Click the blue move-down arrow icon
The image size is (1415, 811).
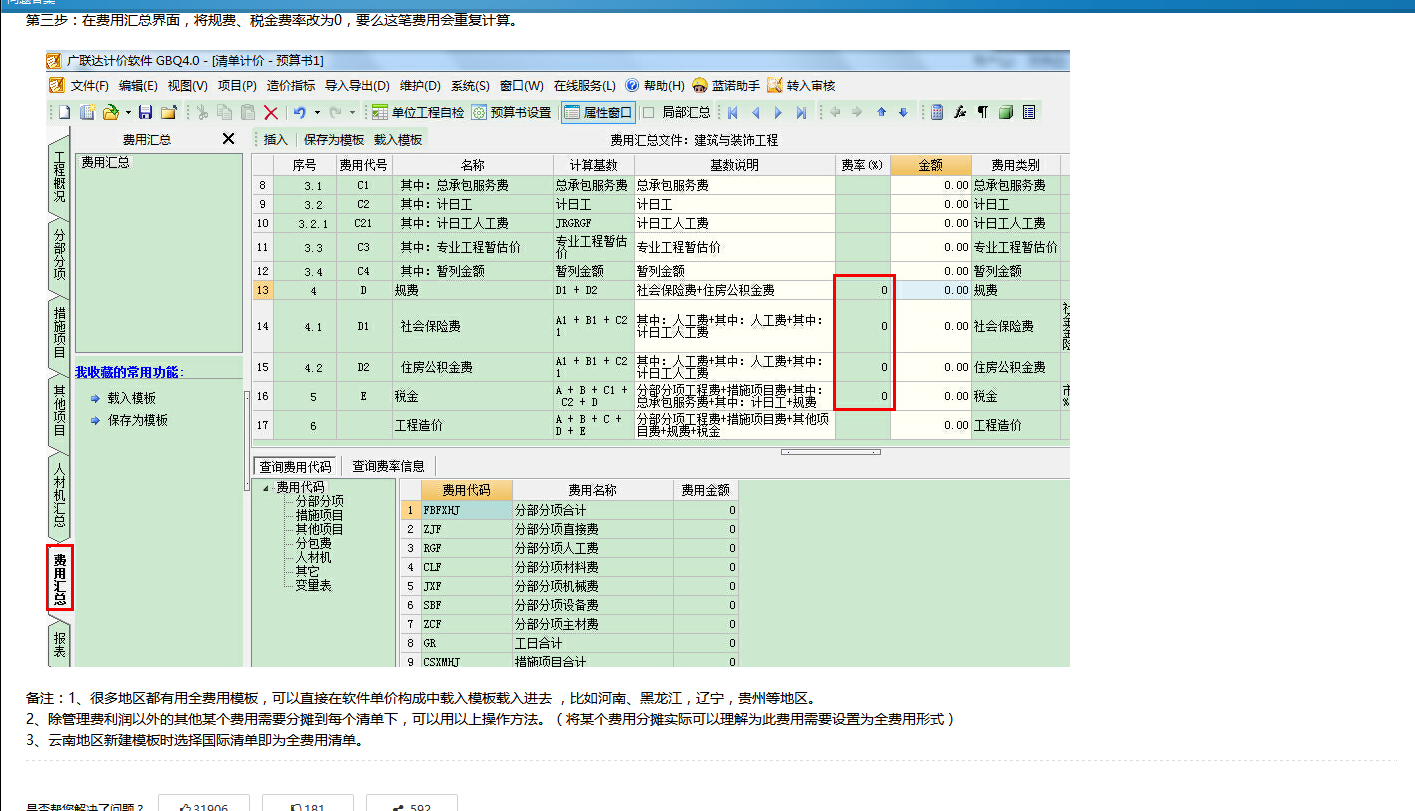[x=903, y=112]
